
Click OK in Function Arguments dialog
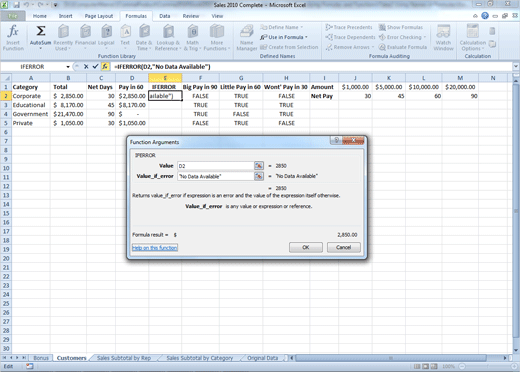306,247
